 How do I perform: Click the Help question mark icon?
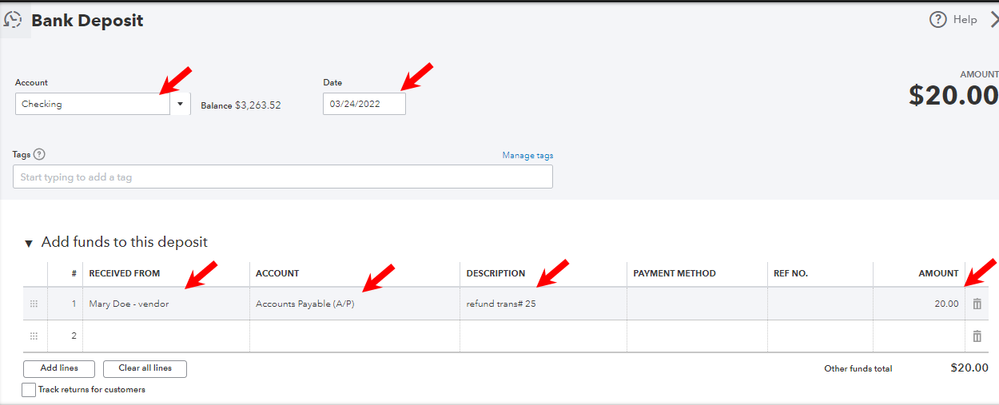pos(938,20)
